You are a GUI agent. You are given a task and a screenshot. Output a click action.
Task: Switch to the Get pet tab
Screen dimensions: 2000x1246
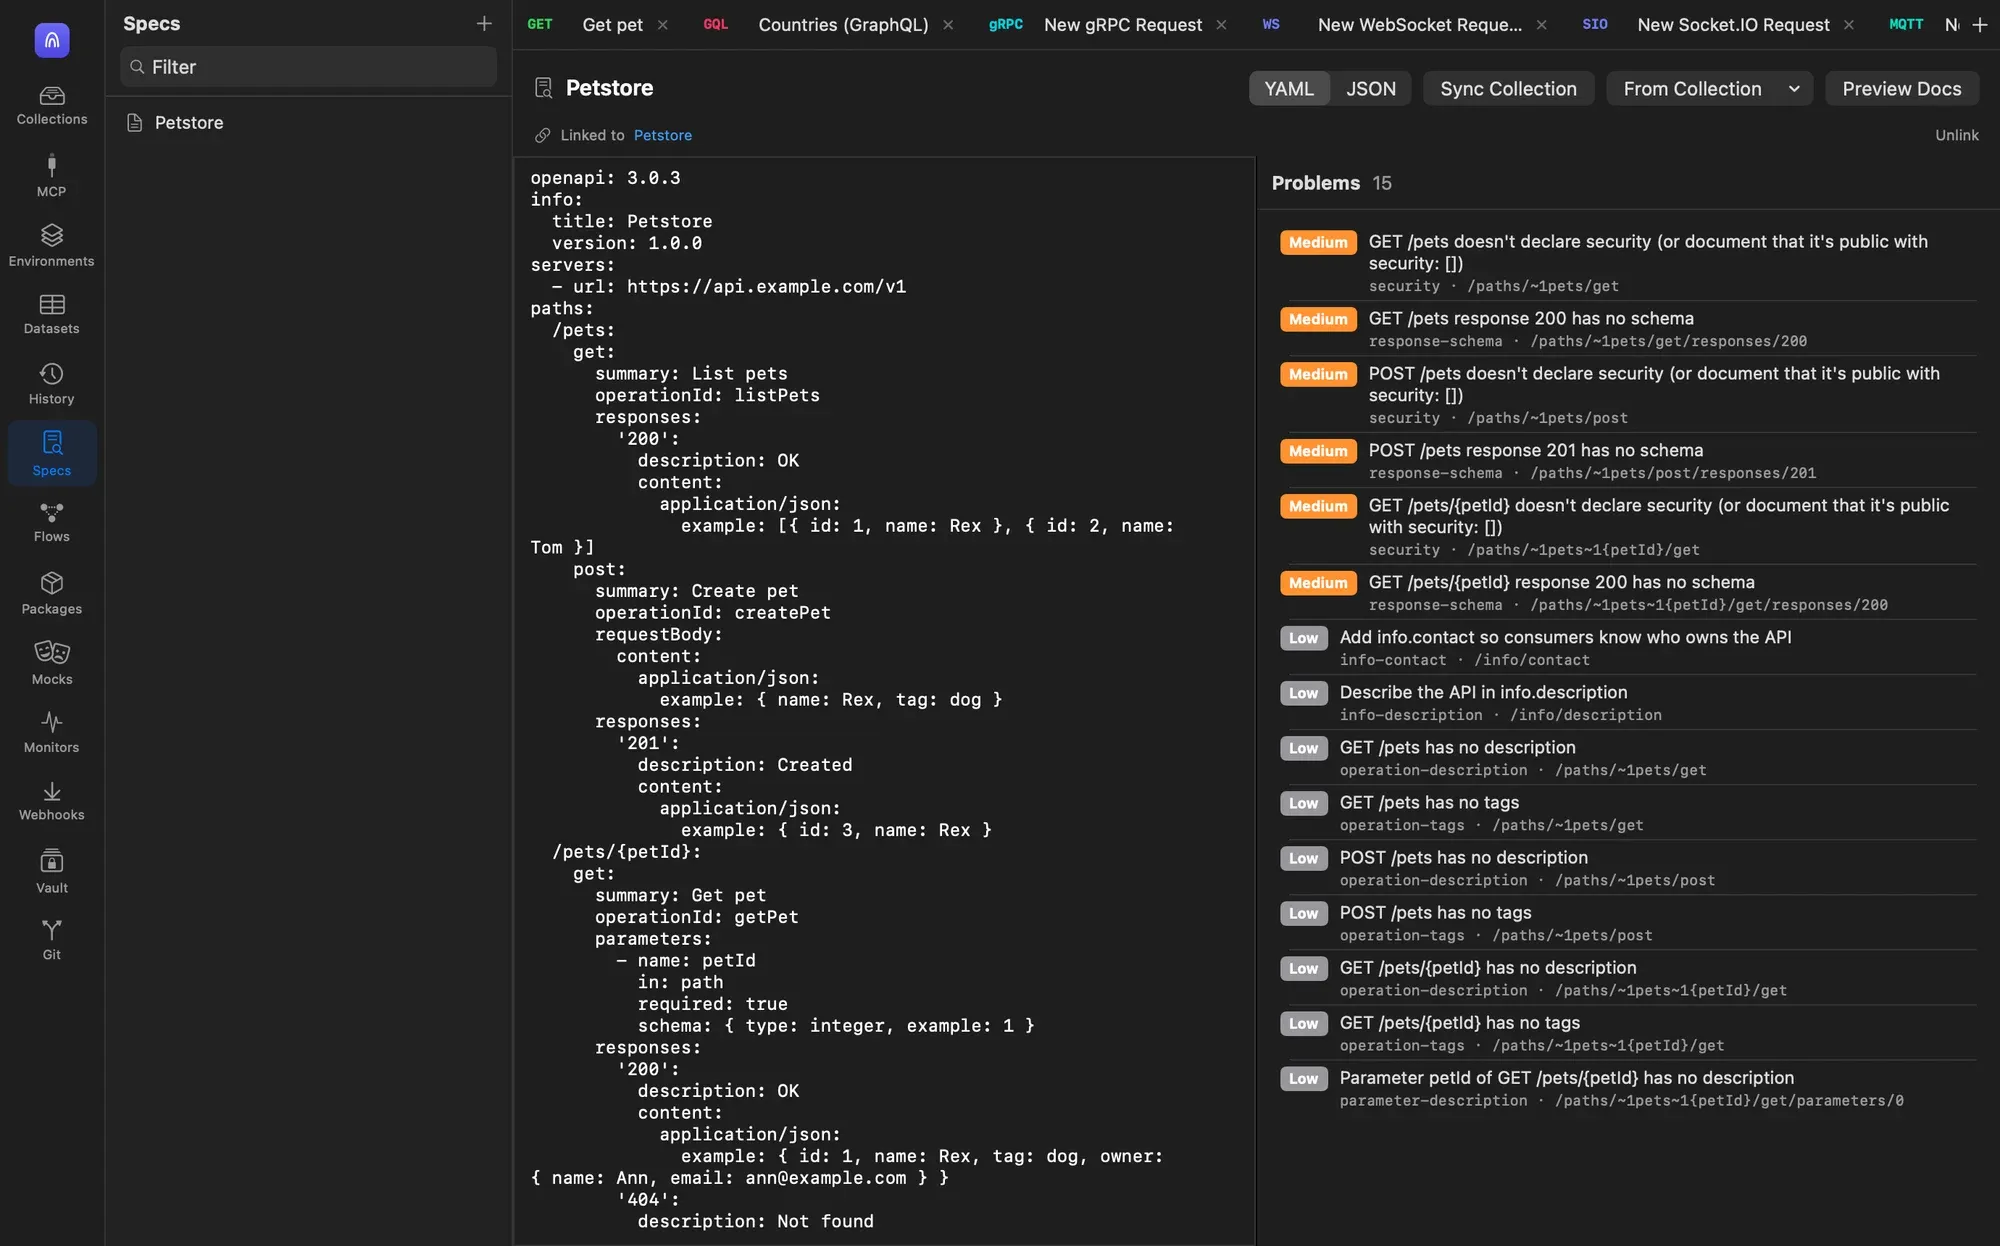pos(612,24)
